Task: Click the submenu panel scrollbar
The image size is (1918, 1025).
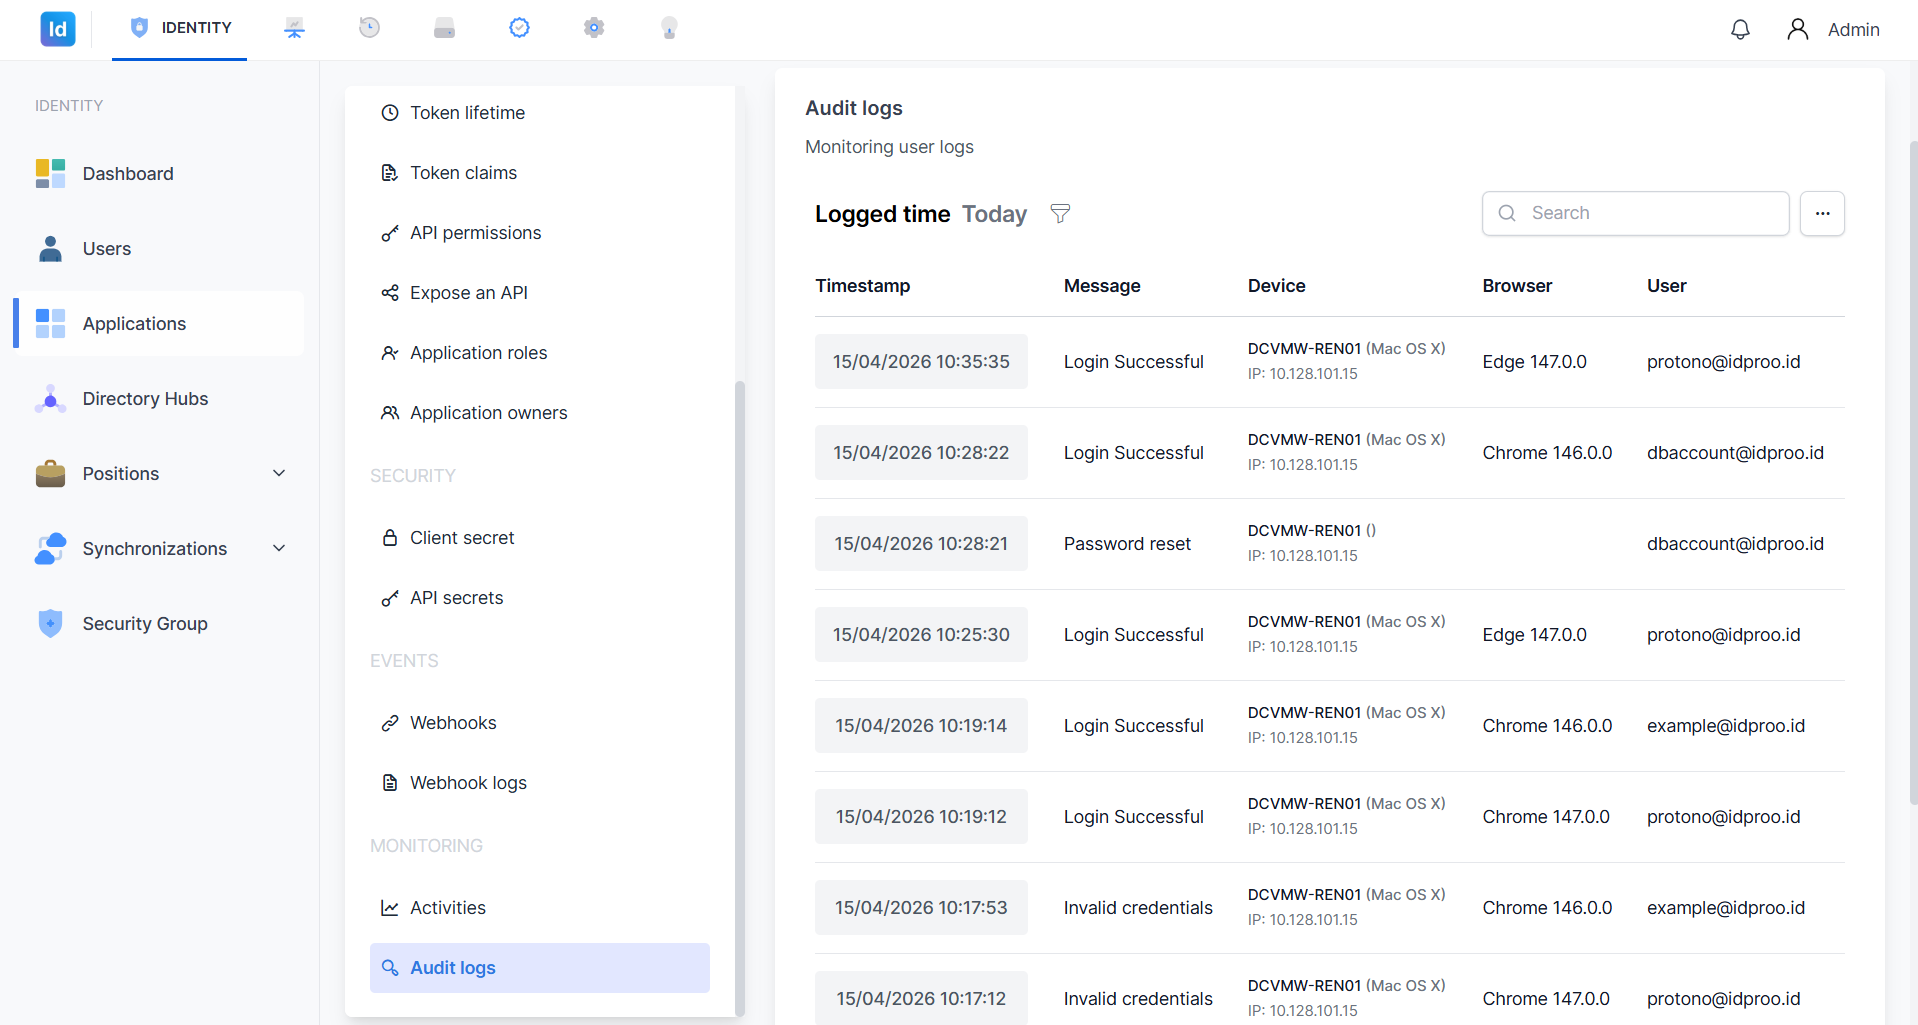Action: (740, 697)
